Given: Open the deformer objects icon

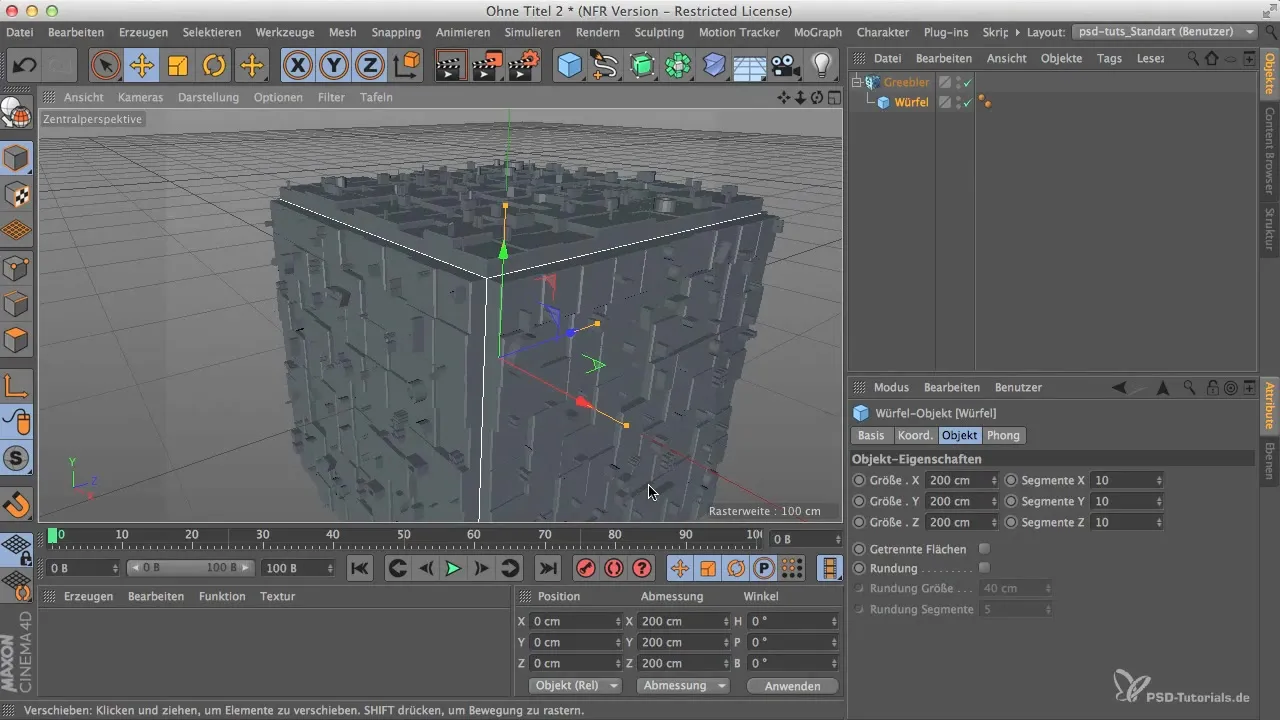Looking at the screenshot, I should 714,66.
